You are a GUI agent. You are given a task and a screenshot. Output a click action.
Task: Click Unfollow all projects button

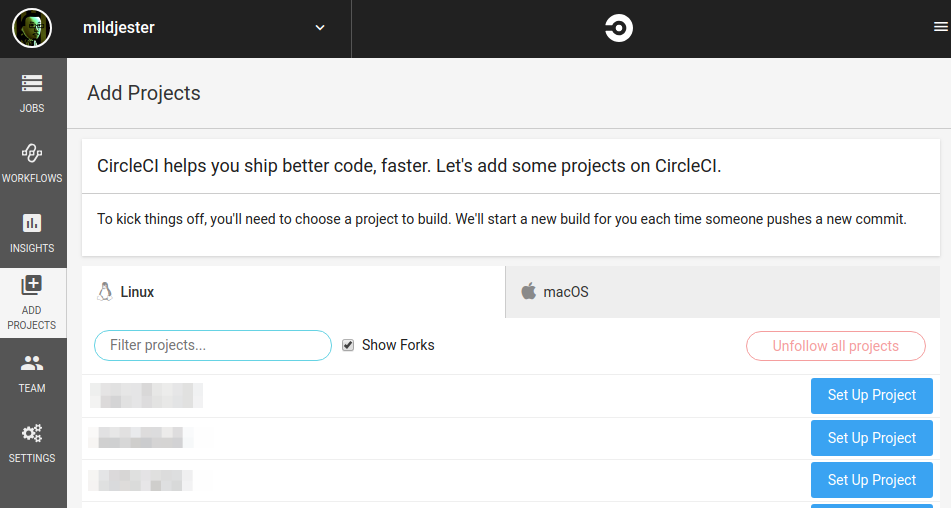tap(836, 346)
